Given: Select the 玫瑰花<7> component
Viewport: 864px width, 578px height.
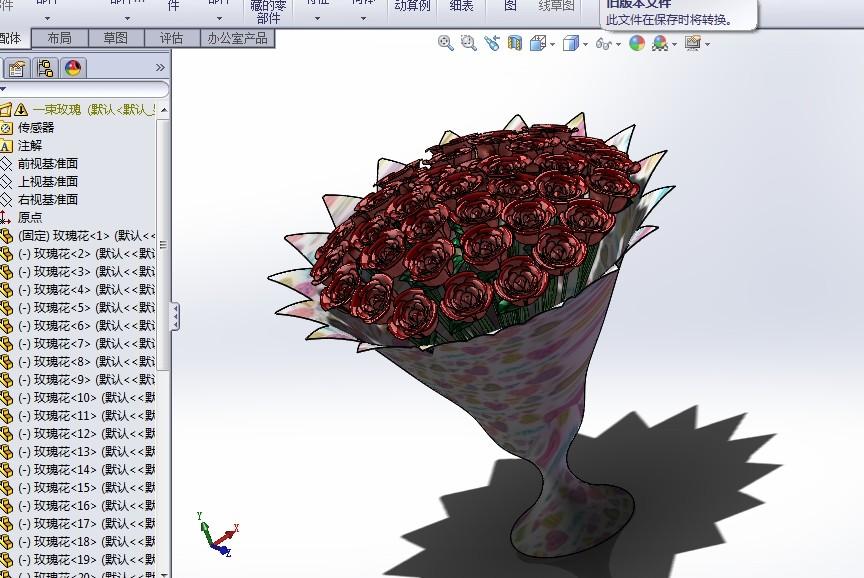Looking at the screenshot, I should click(x=87, y=344).
